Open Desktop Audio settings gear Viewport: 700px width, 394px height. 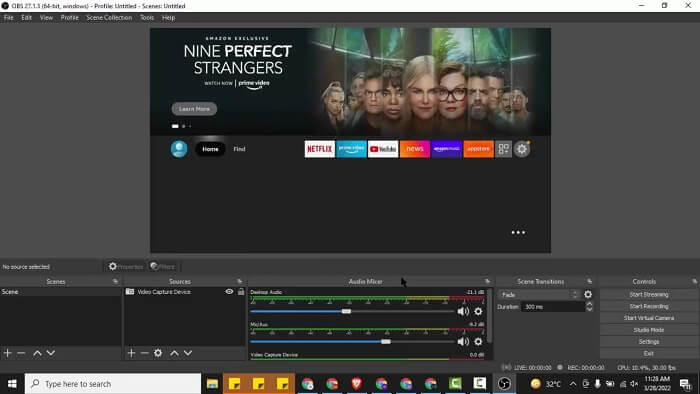[478, 311]
